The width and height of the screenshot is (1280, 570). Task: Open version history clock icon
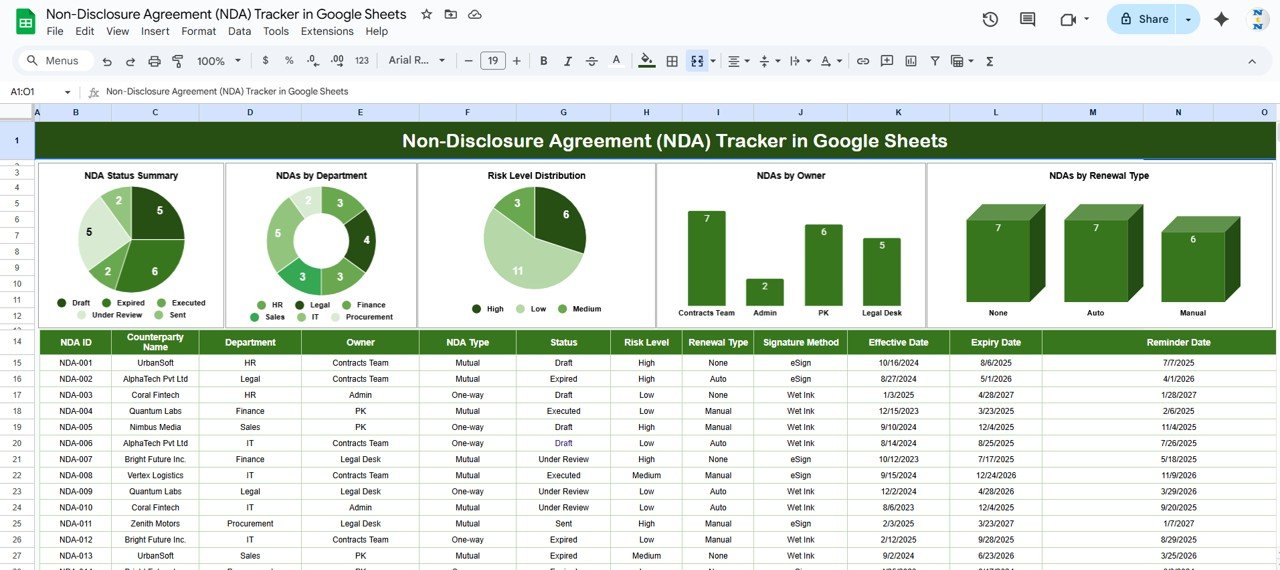click(x=990, y=19)
